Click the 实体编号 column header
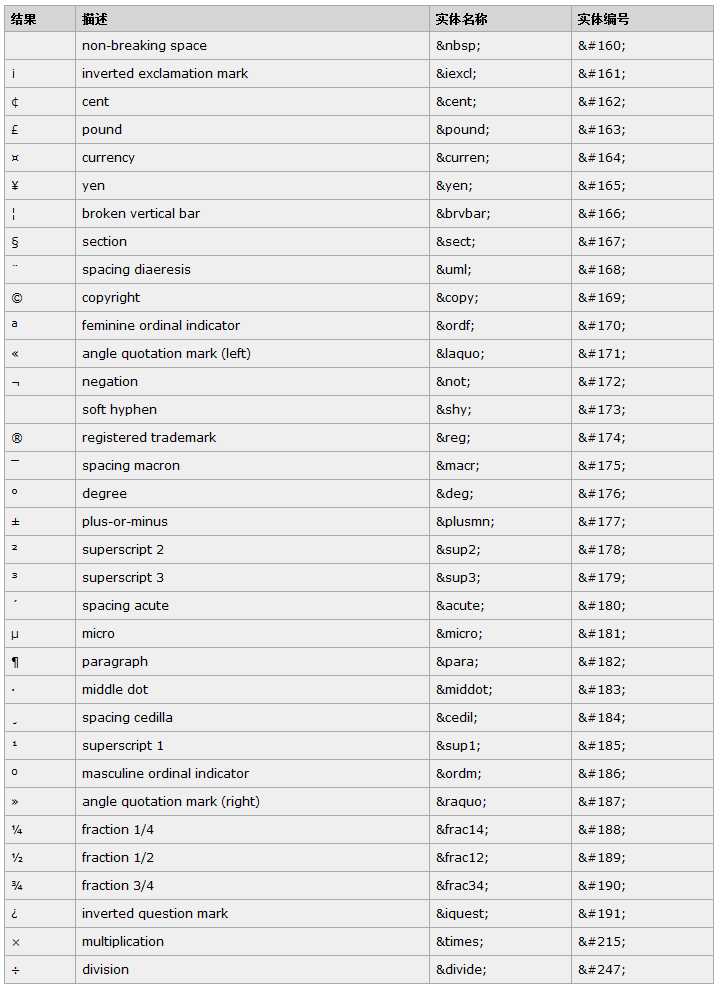This screenshot has height=997, width=720. [604, 19]
